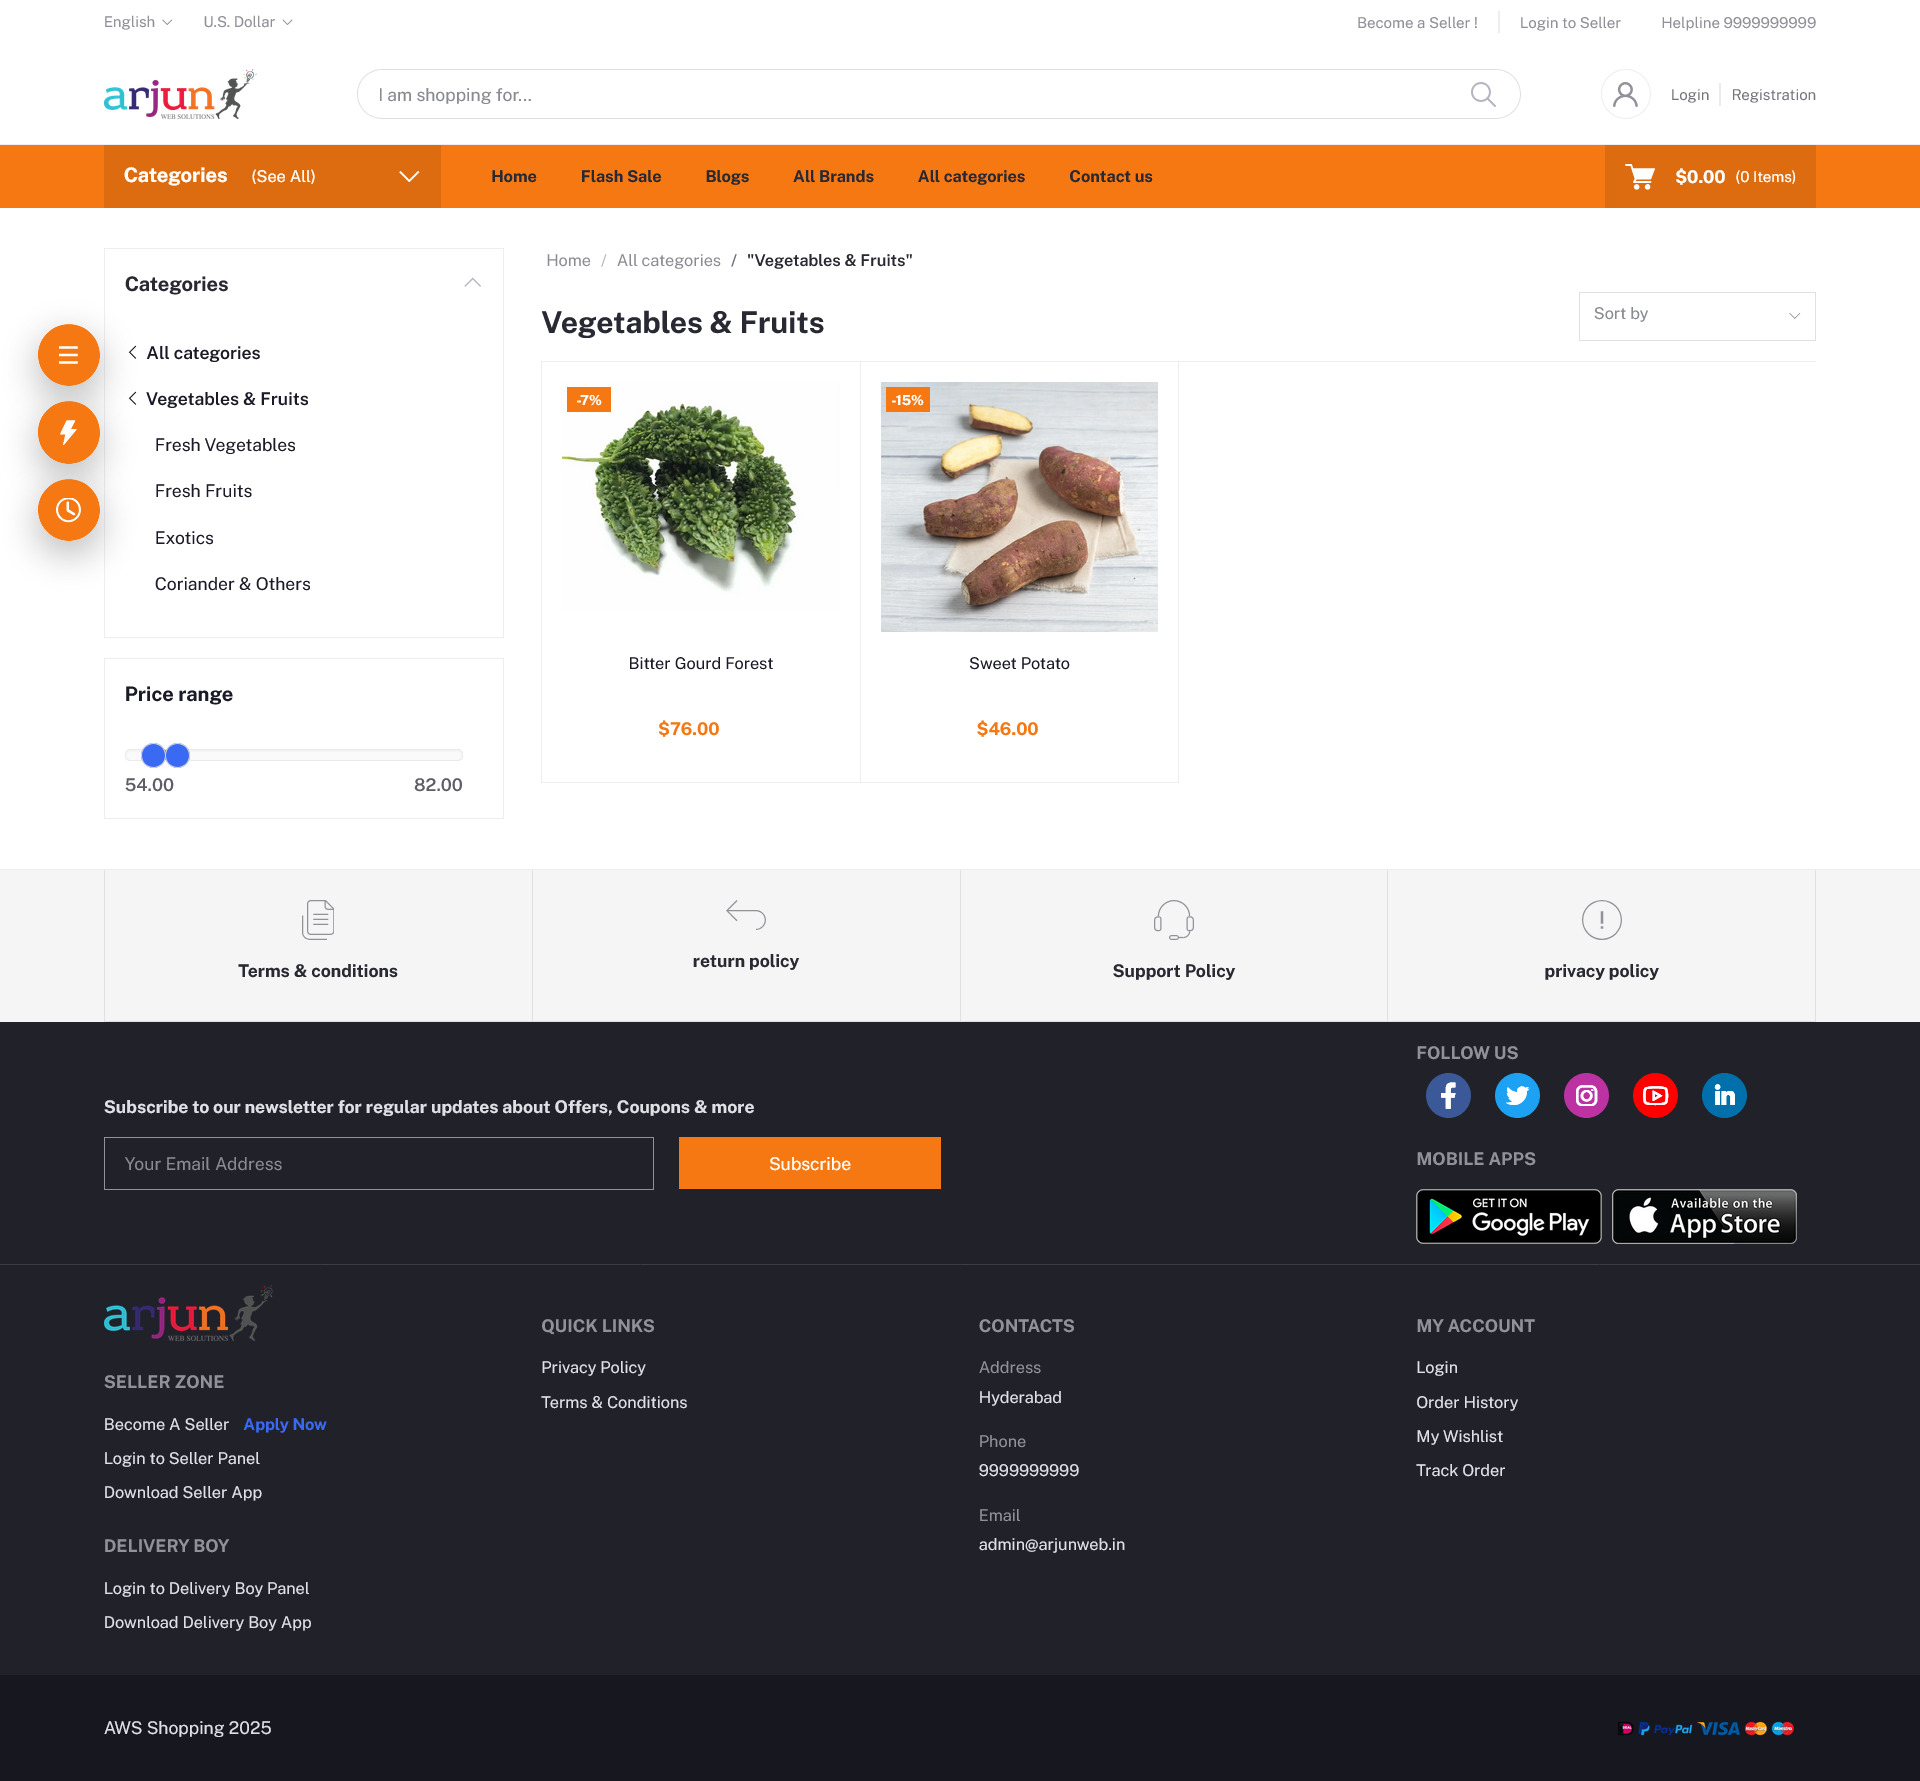Collapse the Categories sidebar panel
This screenshot has height=1781, width=1920.
[x=473, y=283]
